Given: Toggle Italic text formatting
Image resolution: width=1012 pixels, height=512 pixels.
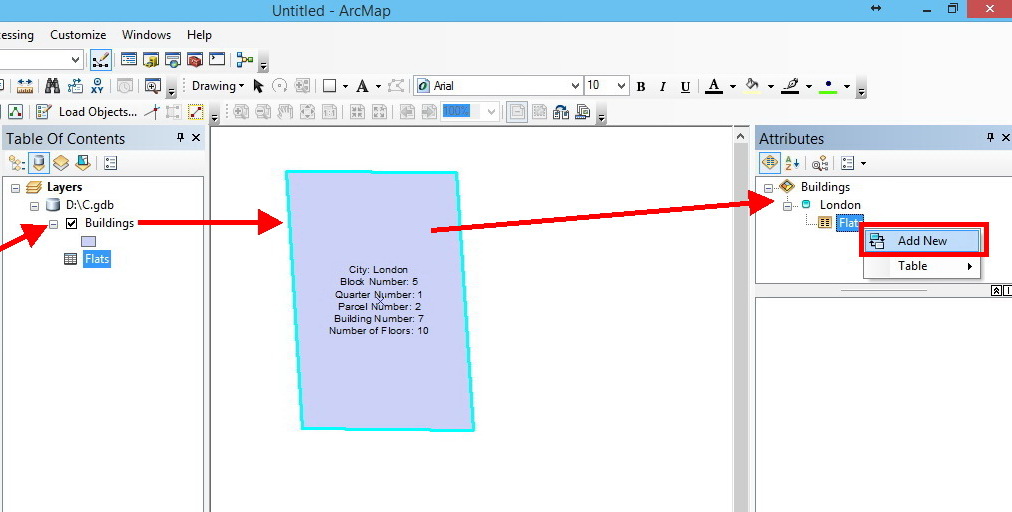Looking at the screenshot, I should tap(663, 87).
